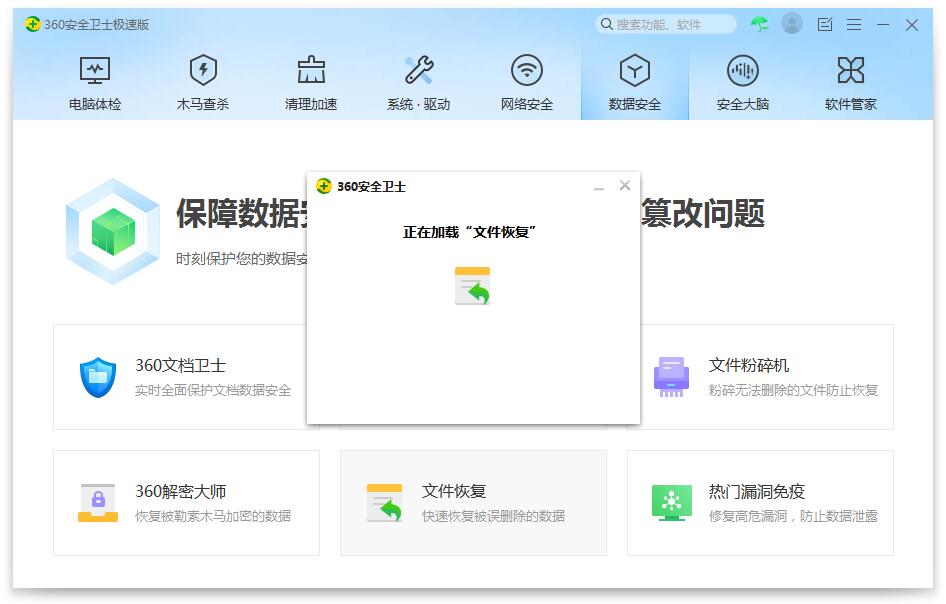Click description 粉碎无法删除的文件防止恢复
Image resolution: width=946 pixels, height=604 pixels.
pyautogui.click(x=793, y=390)
